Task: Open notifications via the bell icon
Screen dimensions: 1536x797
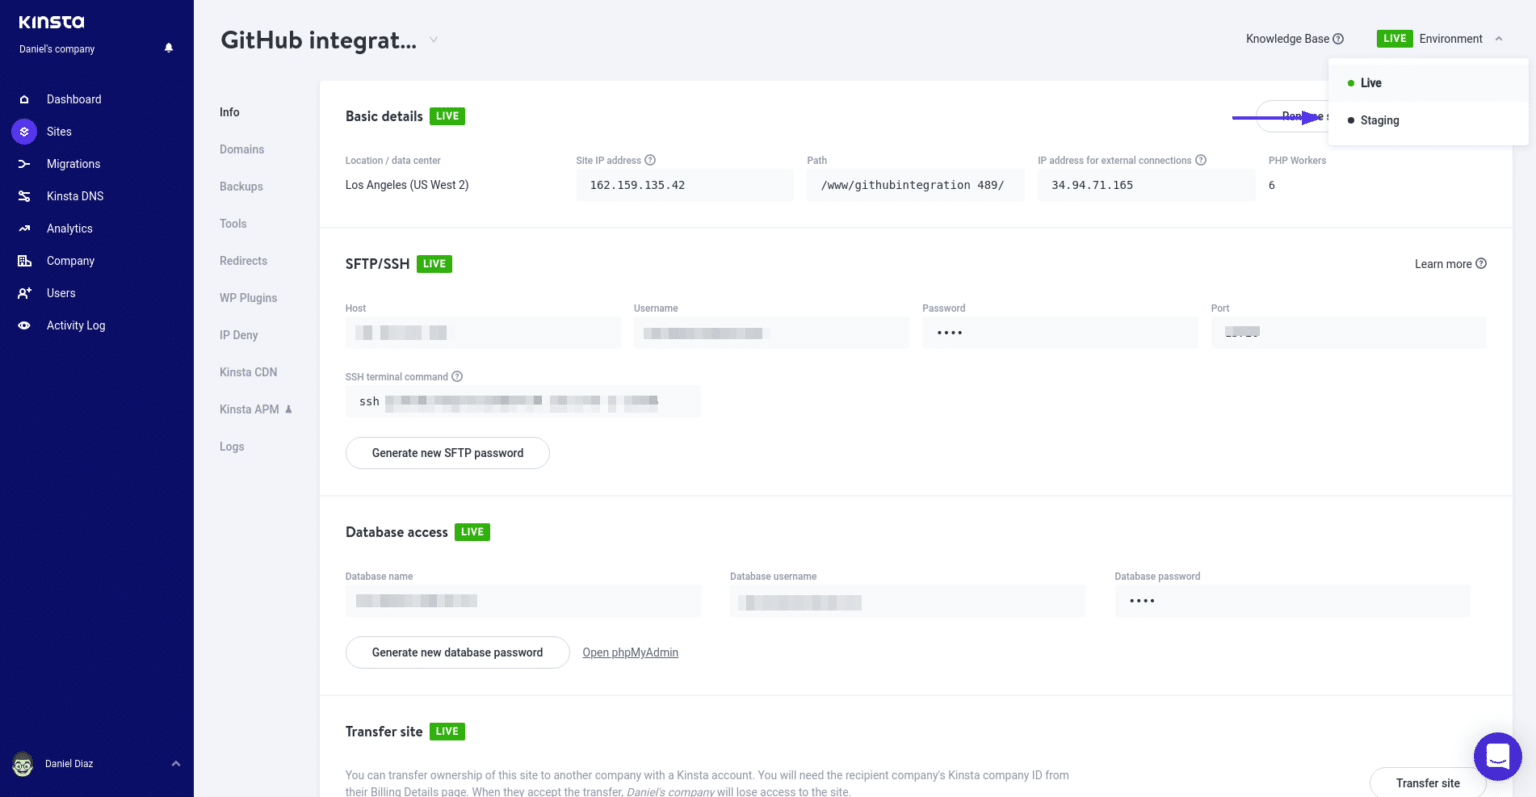Action: click(x=168, y=47)
